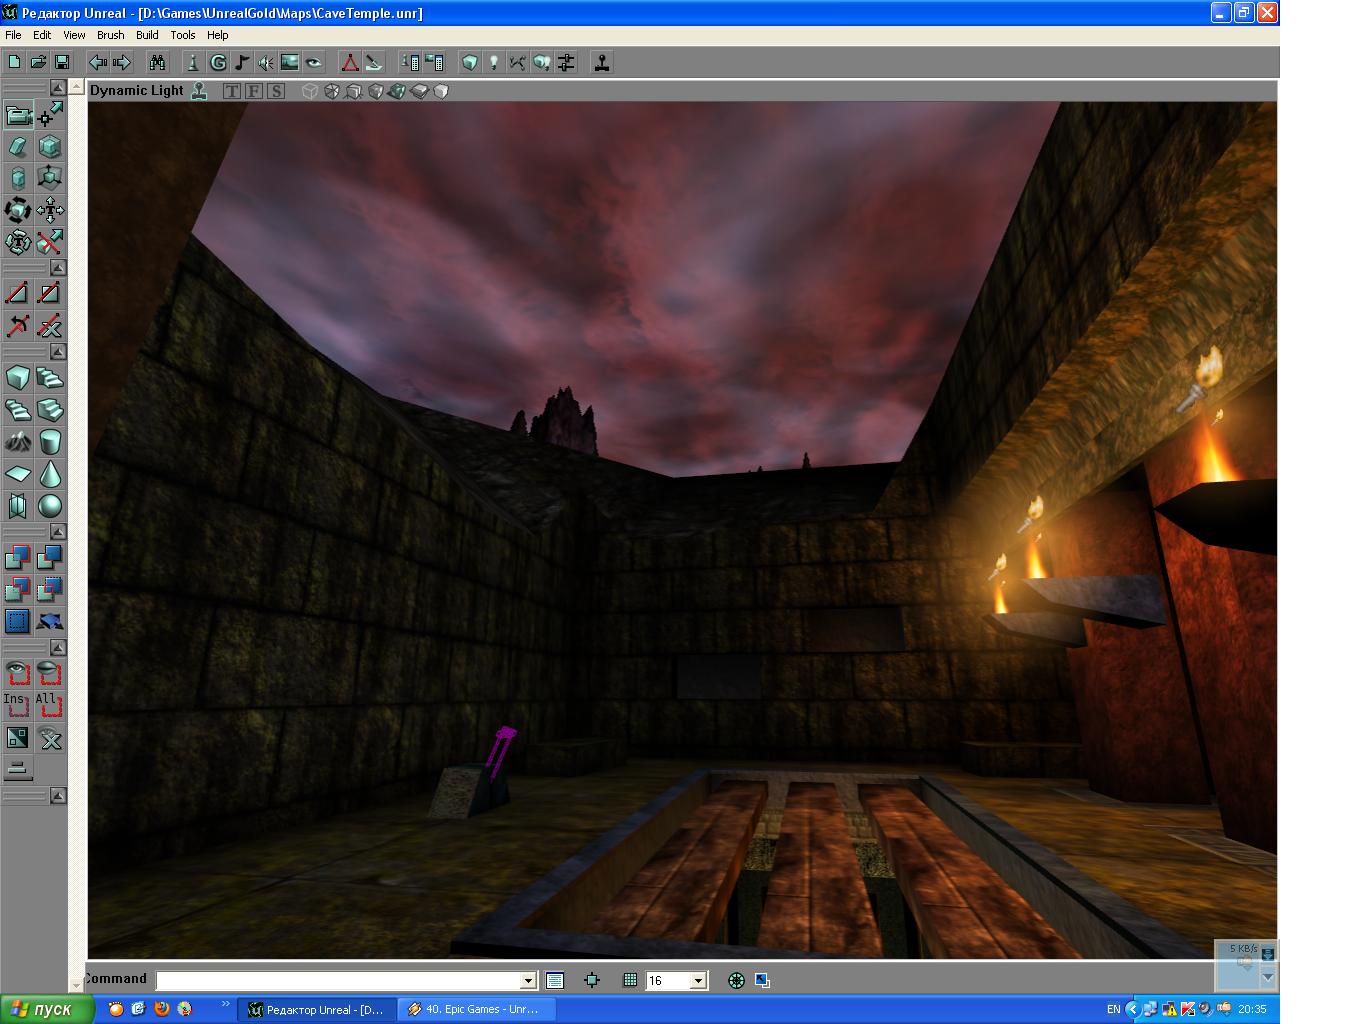Open the 2D shape editor (red triangle)
Image resolution: width=1362 pixels, height=1024 pixels.
[x=350, y=62]
